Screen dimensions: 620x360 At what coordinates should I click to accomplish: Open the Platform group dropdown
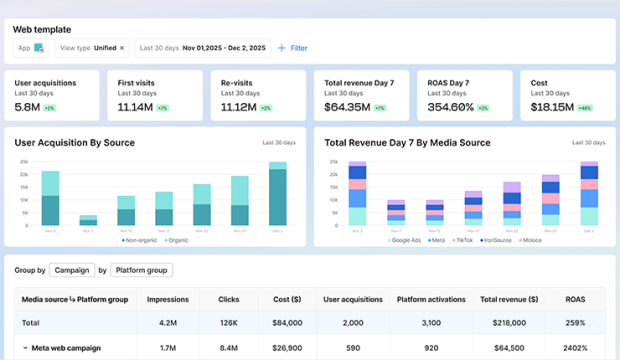(142, 270)
